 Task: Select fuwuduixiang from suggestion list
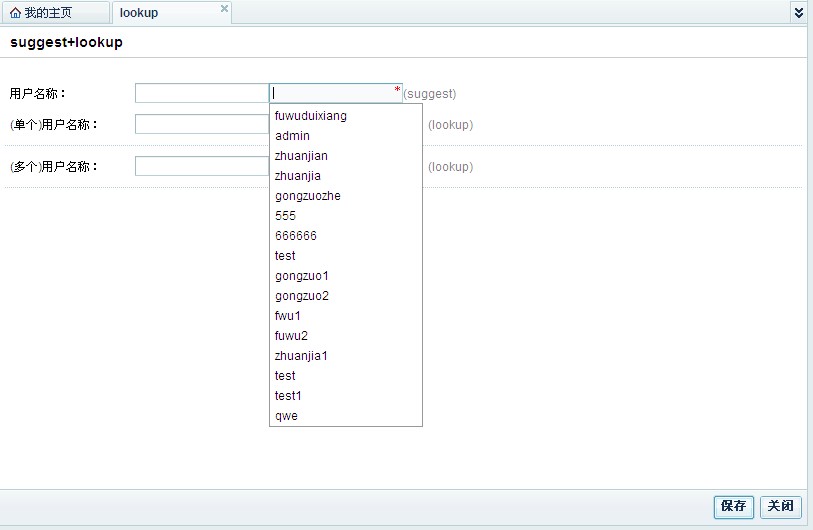(x=346, y=116)
